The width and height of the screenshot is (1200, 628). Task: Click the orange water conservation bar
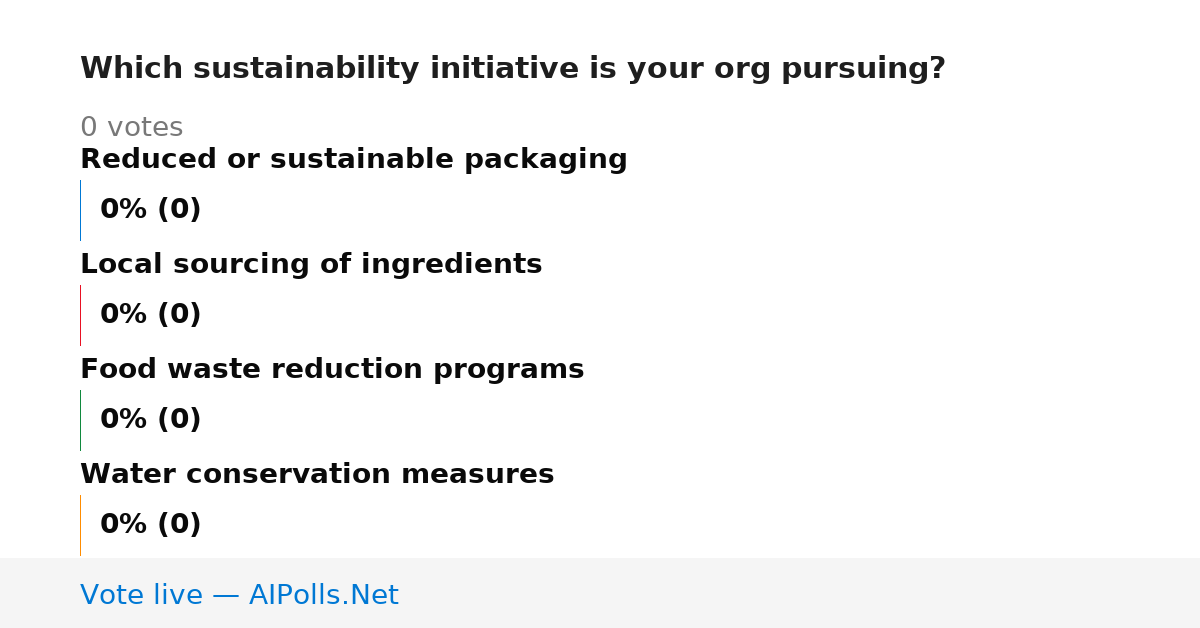(x=80, y=525)
